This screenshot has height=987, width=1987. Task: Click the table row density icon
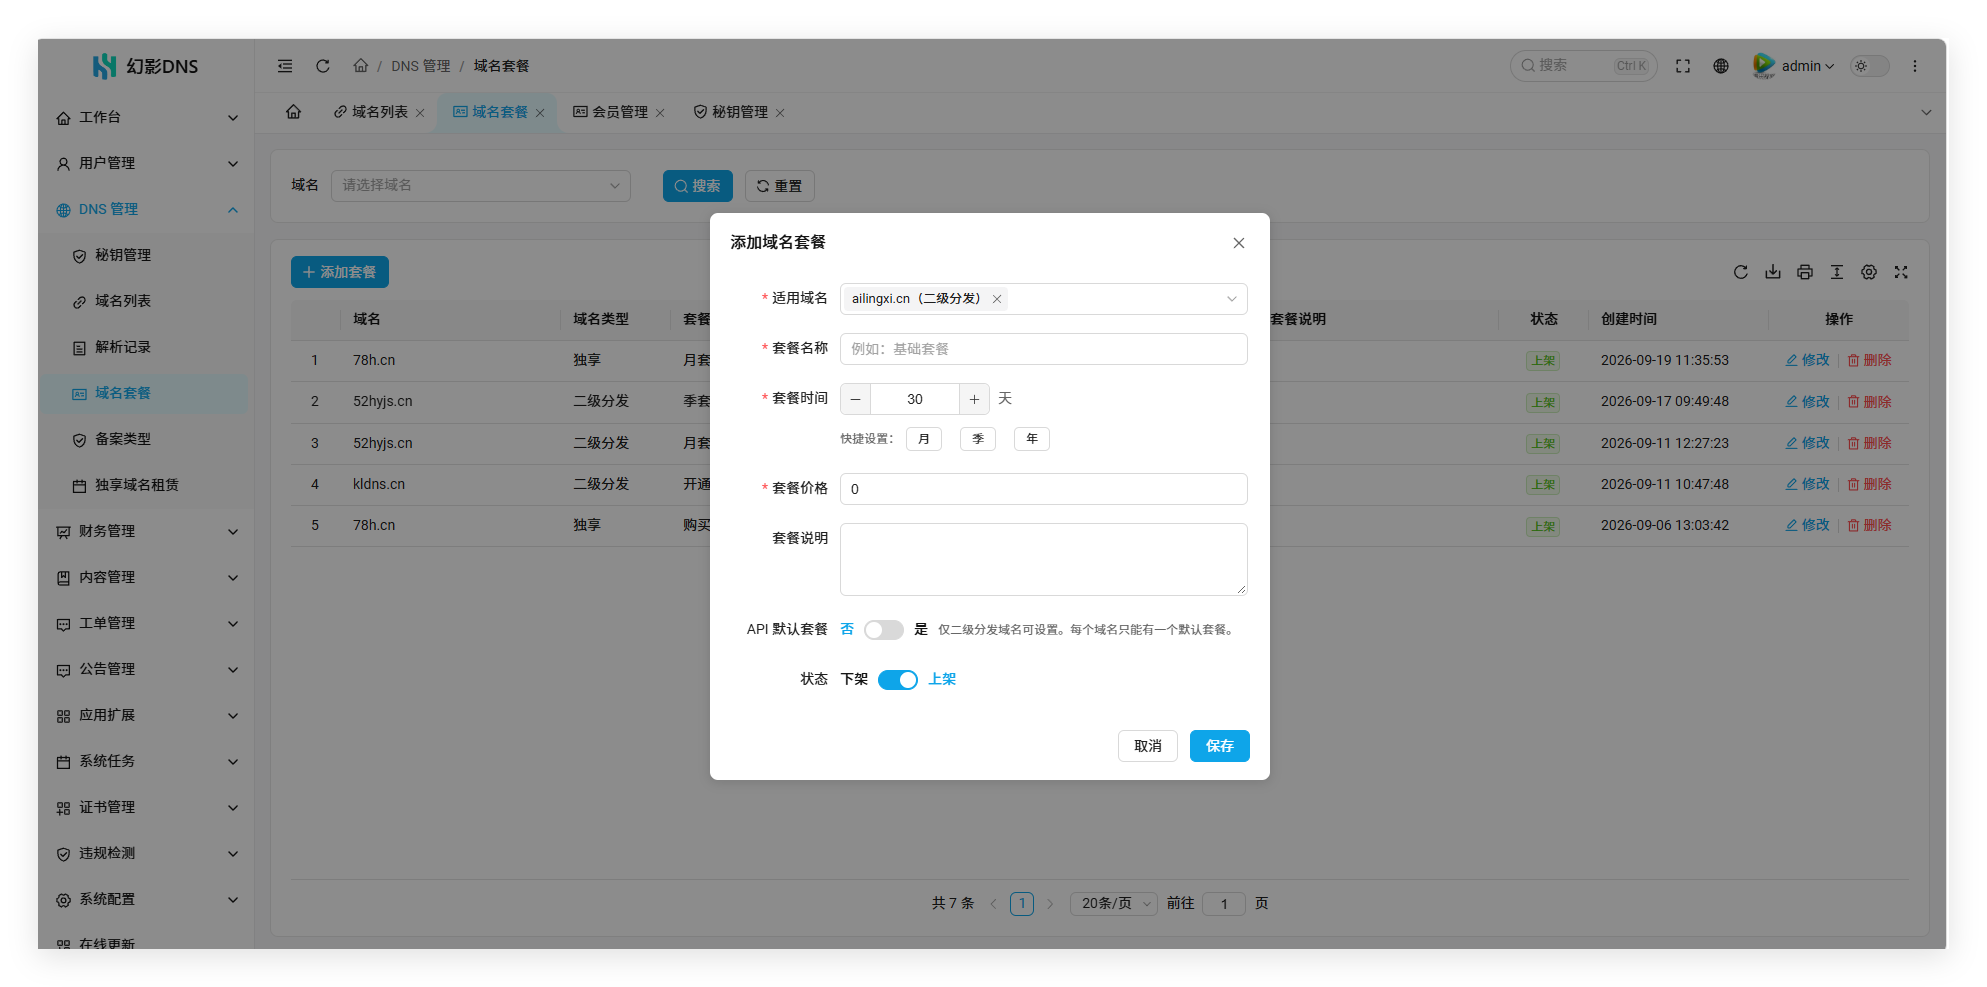pos(1837,272)
